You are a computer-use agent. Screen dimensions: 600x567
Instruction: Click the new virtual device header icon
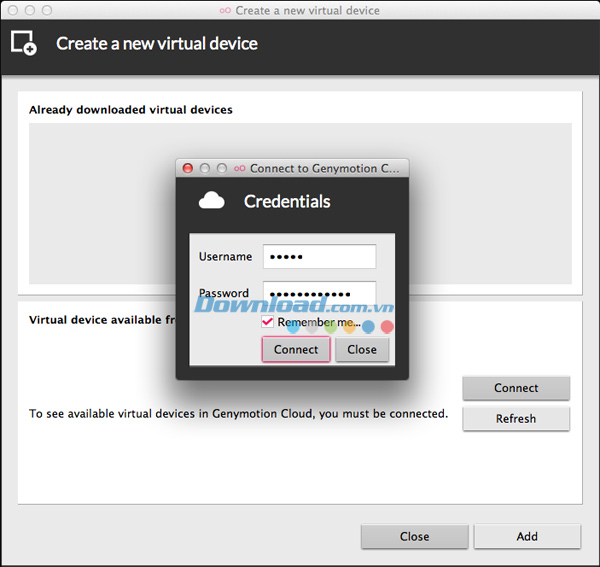(x=24, y=43)
